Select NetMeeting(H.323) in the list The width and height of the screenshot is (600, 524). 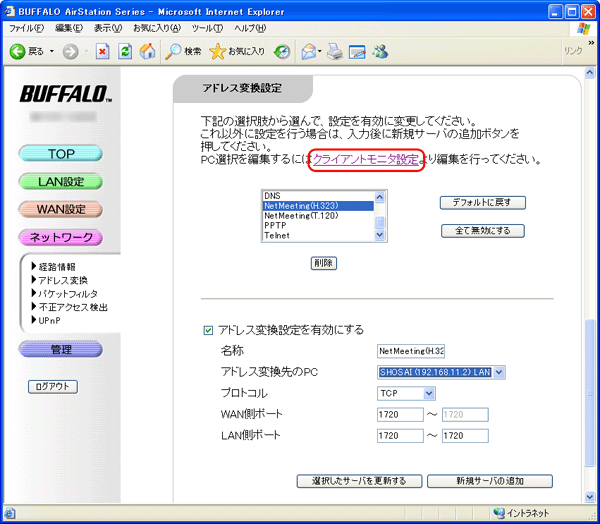point(318,206)
